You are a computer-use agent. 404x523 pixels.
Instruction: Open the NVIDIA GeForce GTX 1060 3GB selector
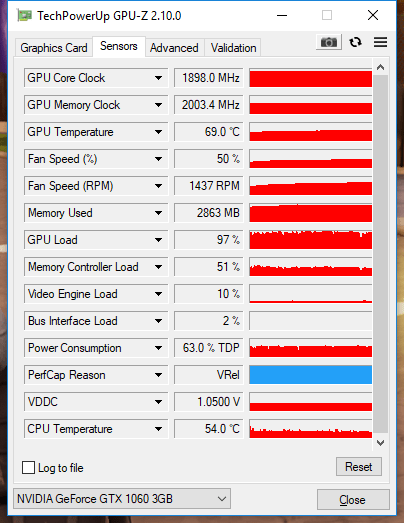point(122,499)
